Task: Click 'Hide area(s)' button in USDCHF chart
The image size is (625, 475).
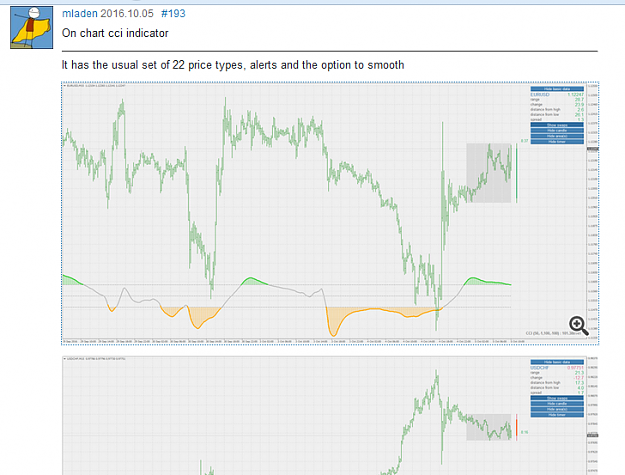Action: click(557, 409)
